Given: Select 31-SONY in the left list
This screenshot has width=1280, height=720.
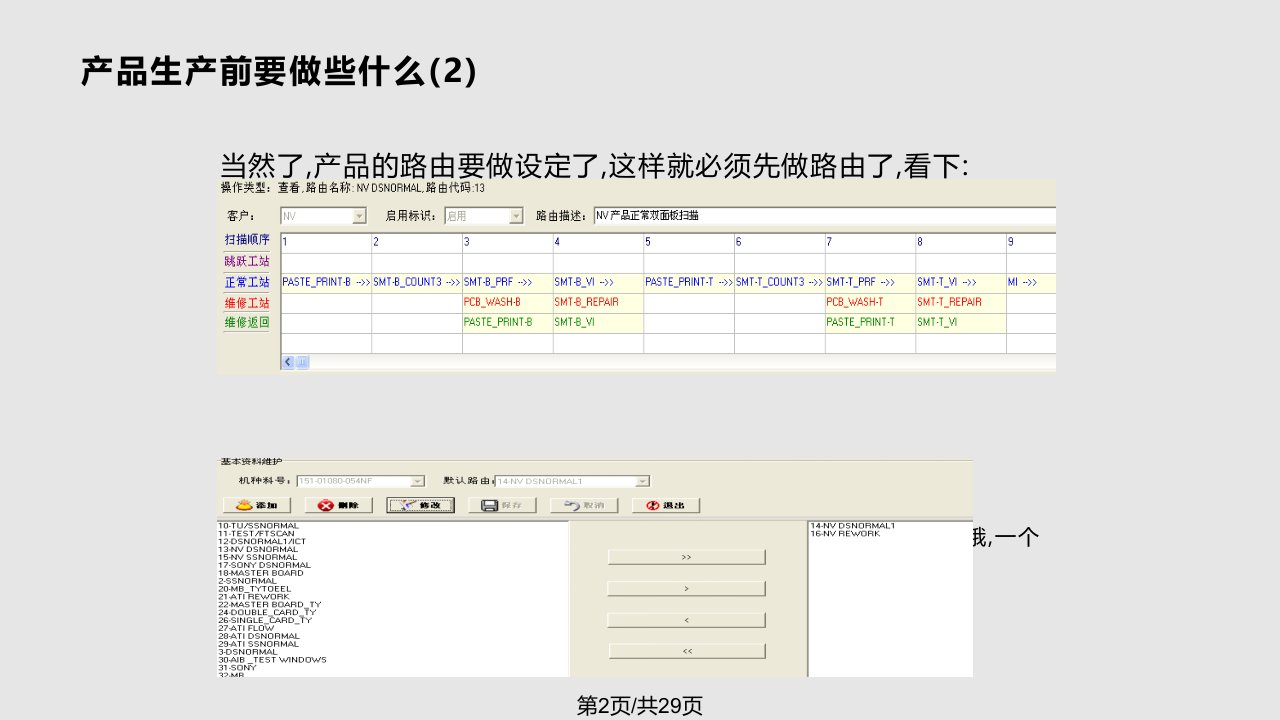Looking at the screenshot, I should (237, 667).
